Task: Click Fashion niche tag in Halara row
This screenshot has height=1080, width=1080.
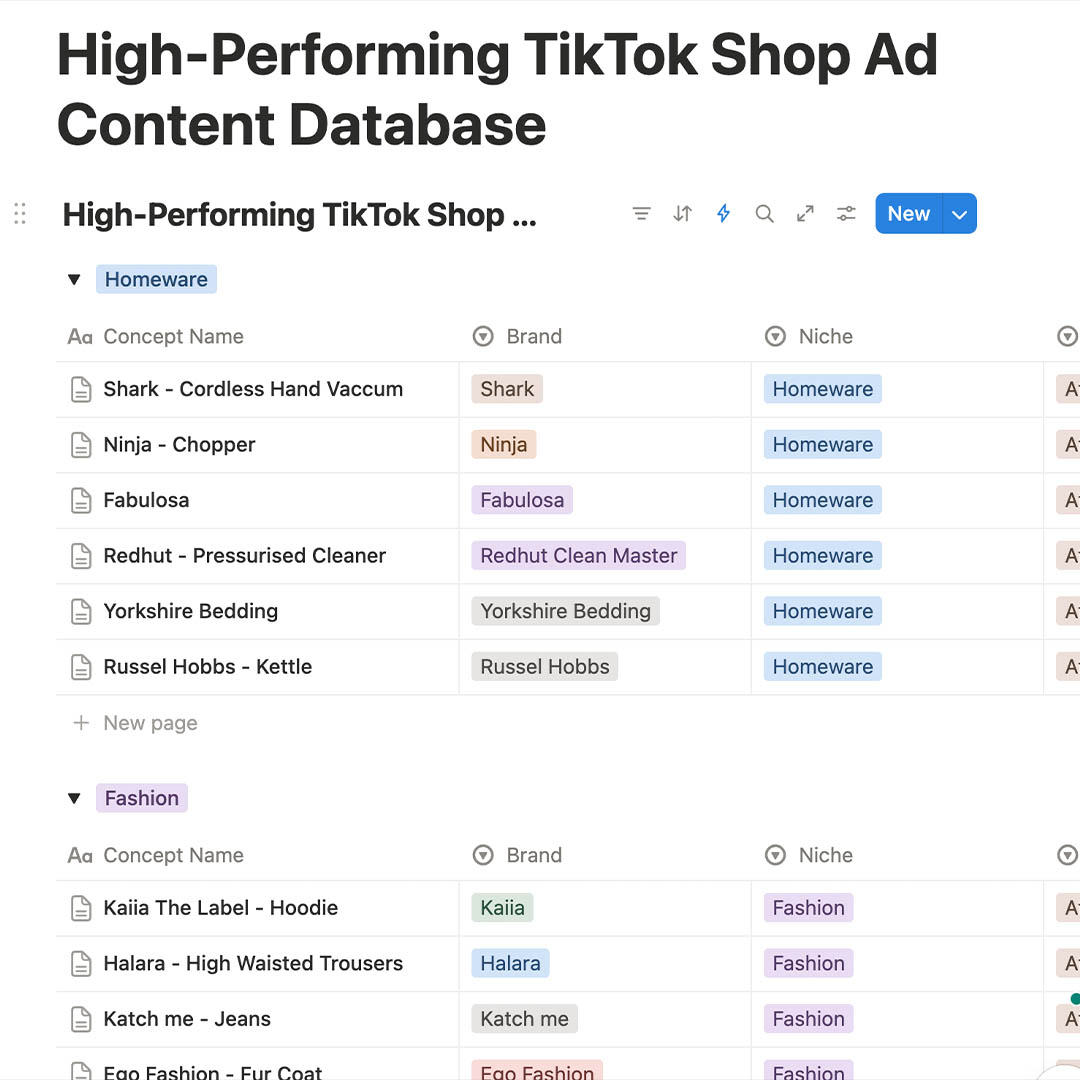Action: [x=809, y=964]
